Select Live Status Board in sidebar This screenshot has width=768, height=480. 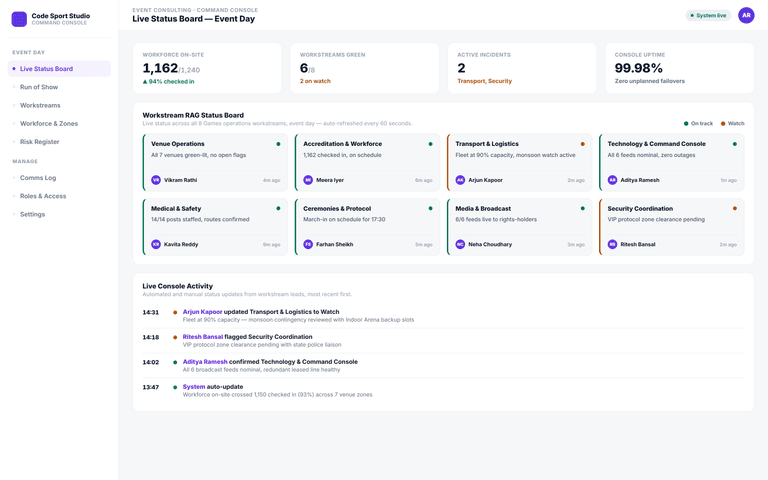click(59, 69)
